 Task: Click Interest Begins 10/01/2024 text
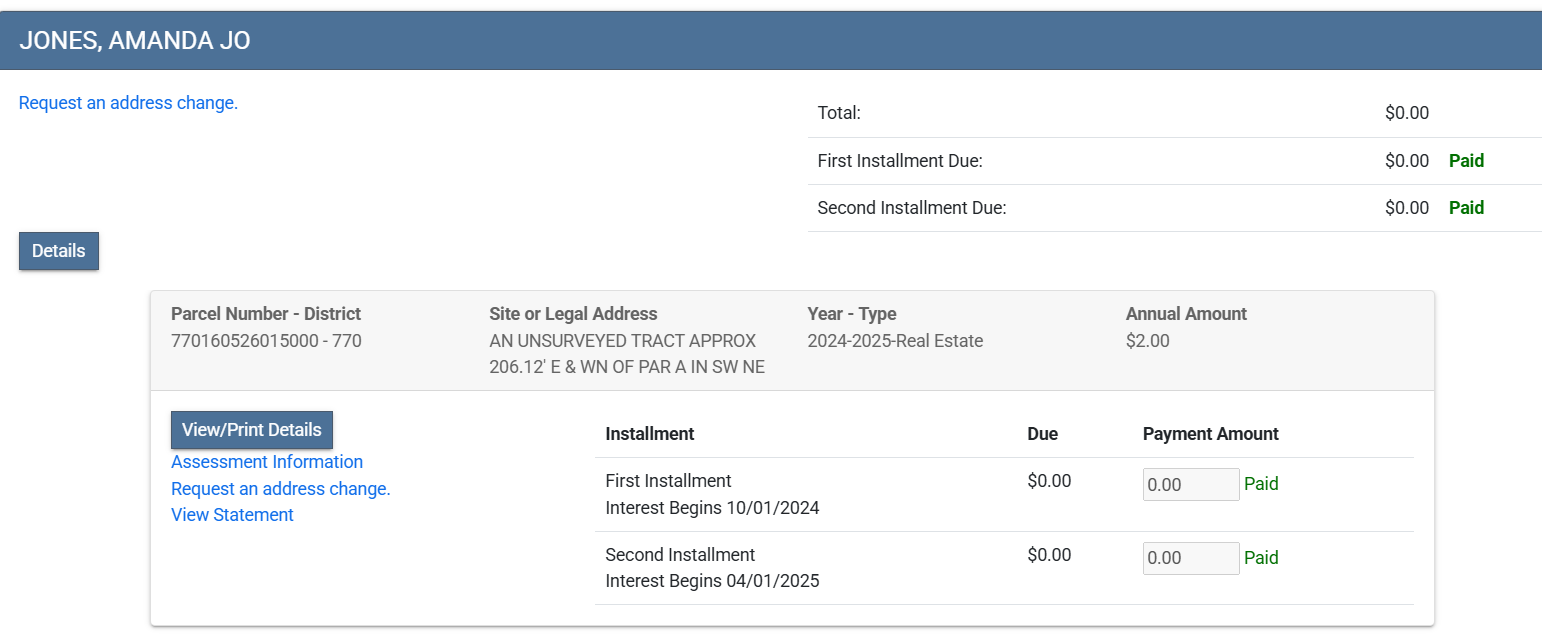coord(712,508)
